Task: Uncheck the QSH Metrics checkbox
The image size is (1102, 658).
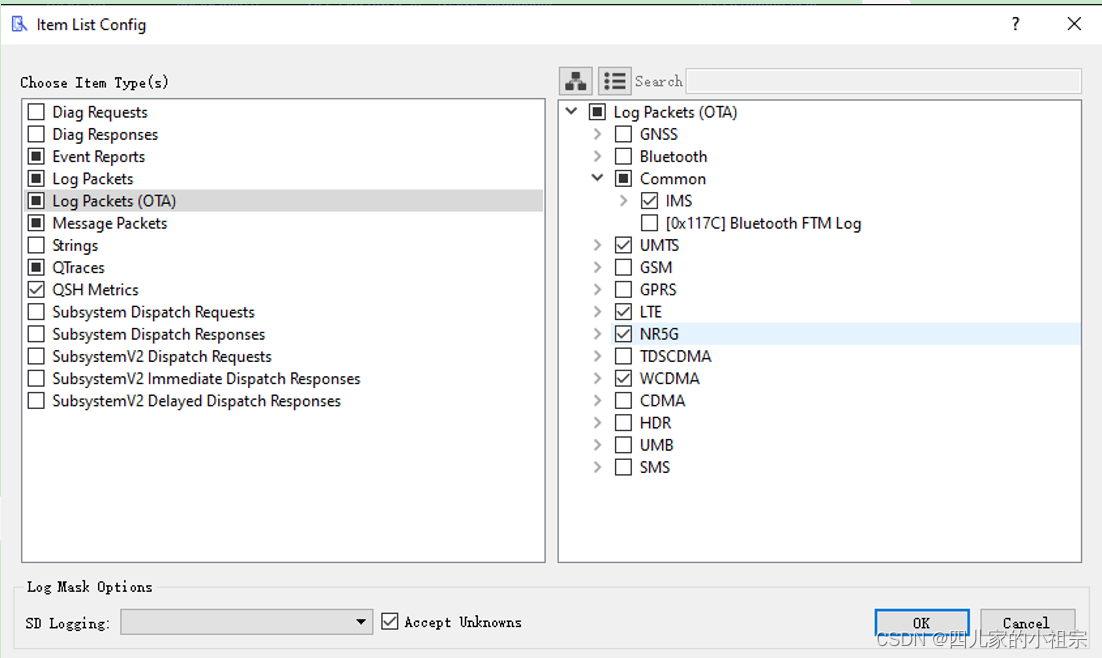Action: tap(37, 290)
